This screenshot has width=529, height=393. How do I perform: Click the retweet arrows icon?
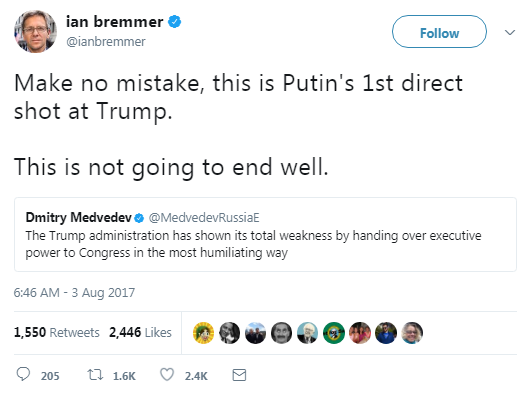coord(95,375)
